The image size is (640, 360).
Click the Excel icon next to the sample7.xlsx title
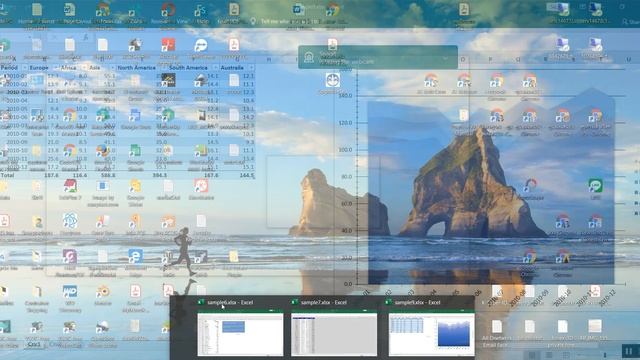coord(295,302)
